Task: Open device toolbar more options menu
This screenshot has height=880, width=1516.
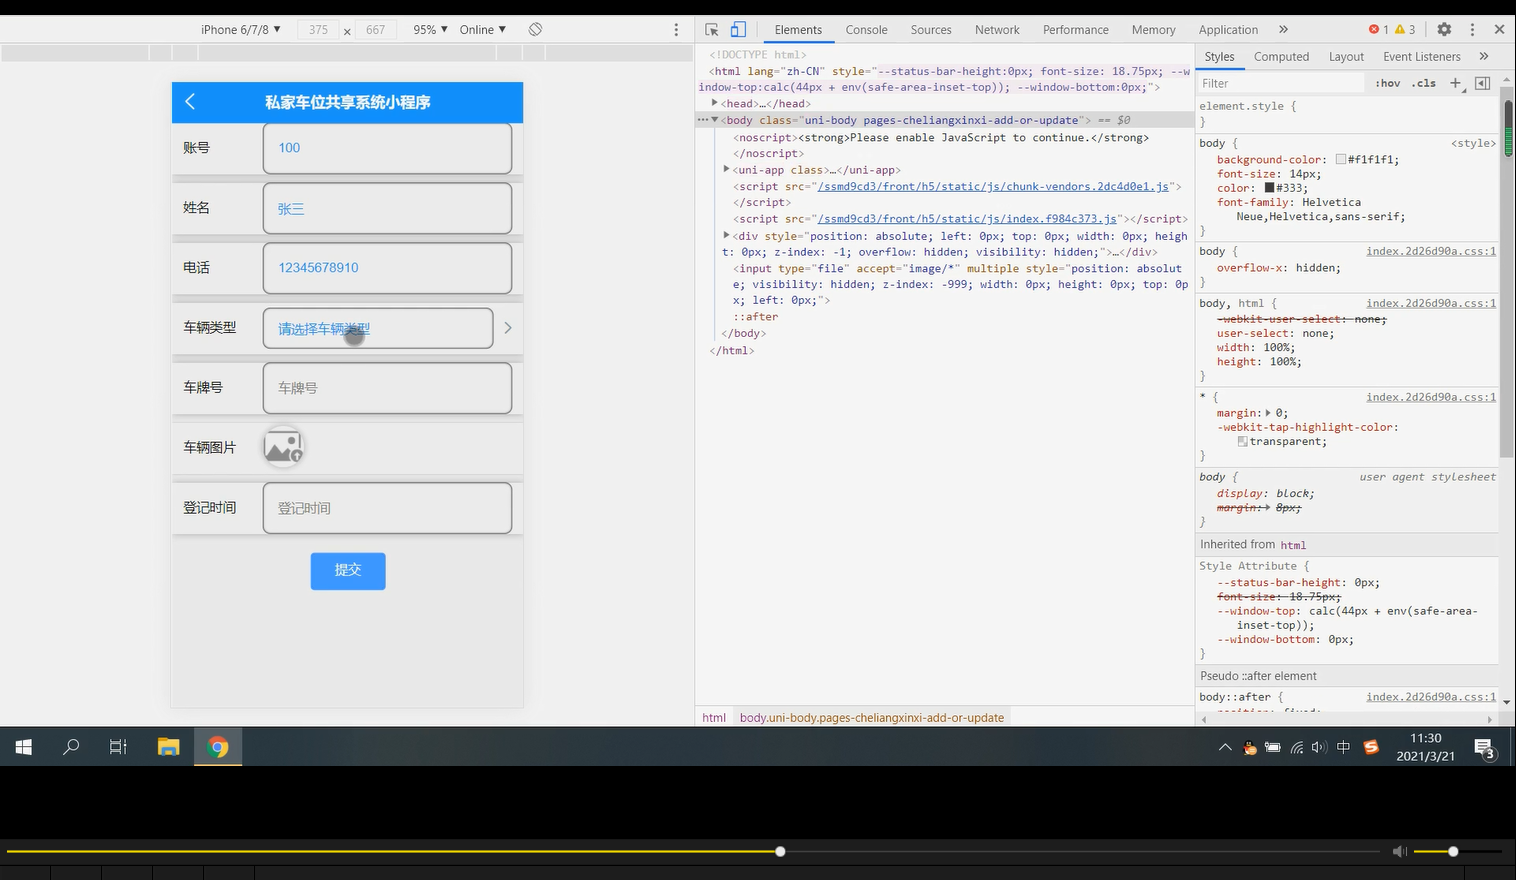Action: click(x=676, y=30)
